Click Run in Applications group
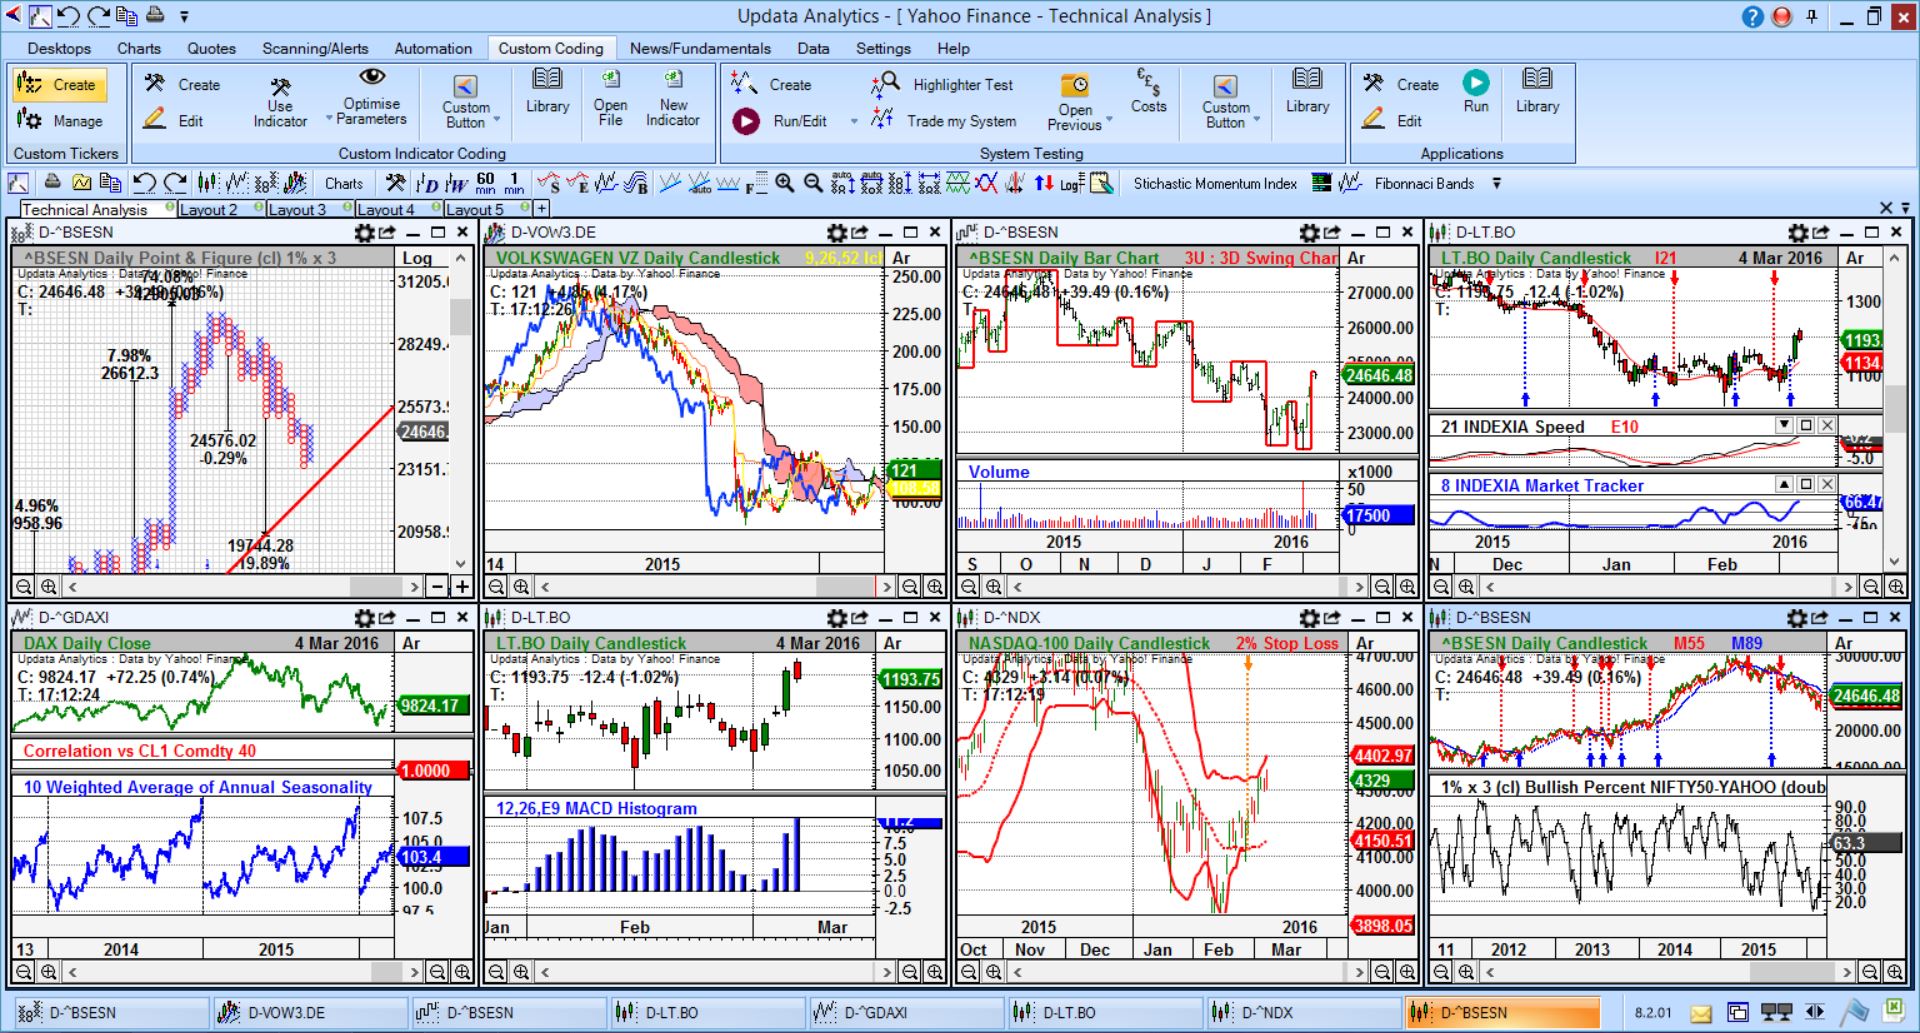 [x=1476, y=90]
